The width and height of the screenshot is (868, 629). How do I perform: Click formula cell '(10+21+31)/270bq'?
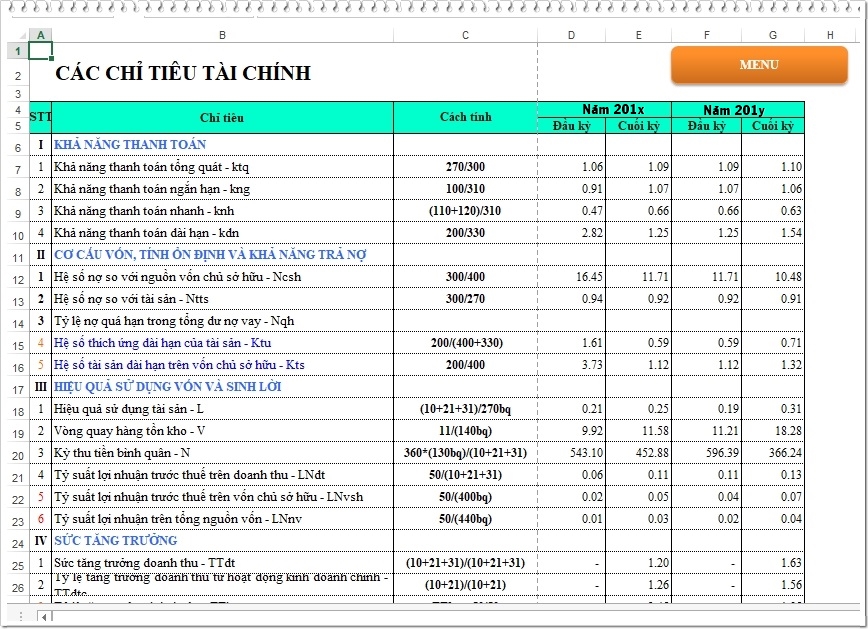coord(466,409)
